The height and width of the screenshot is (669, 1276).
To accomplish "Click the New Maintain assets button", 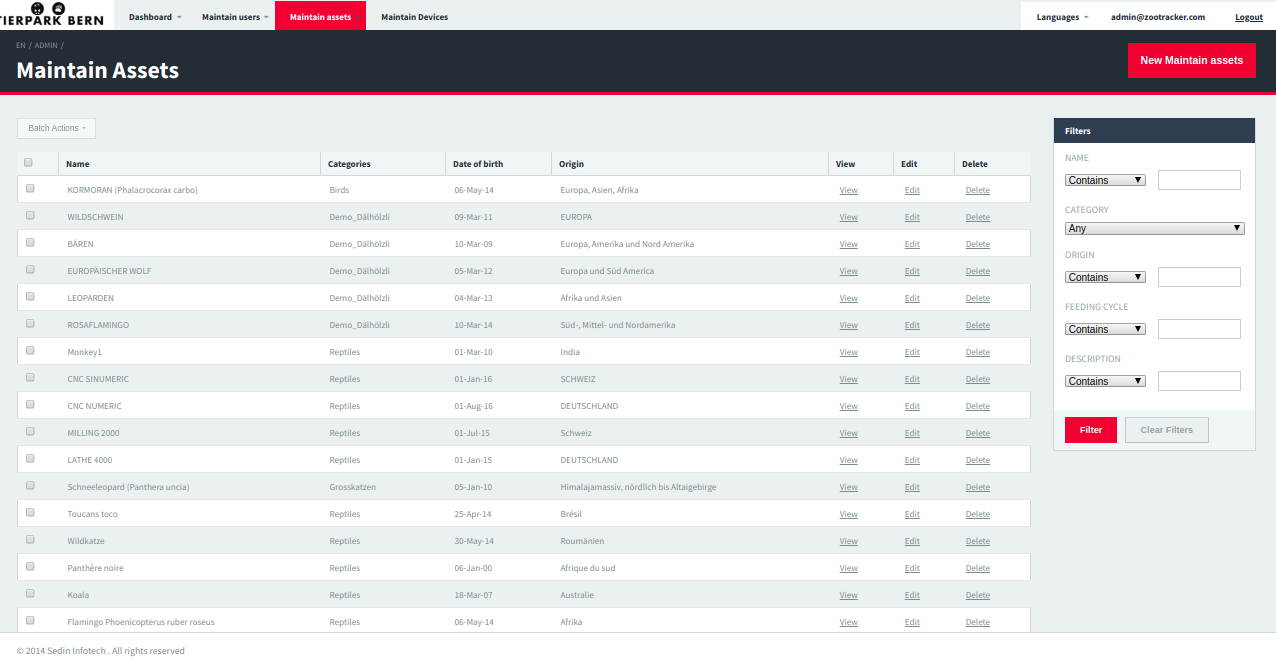I will click(x=1191, y=60).
